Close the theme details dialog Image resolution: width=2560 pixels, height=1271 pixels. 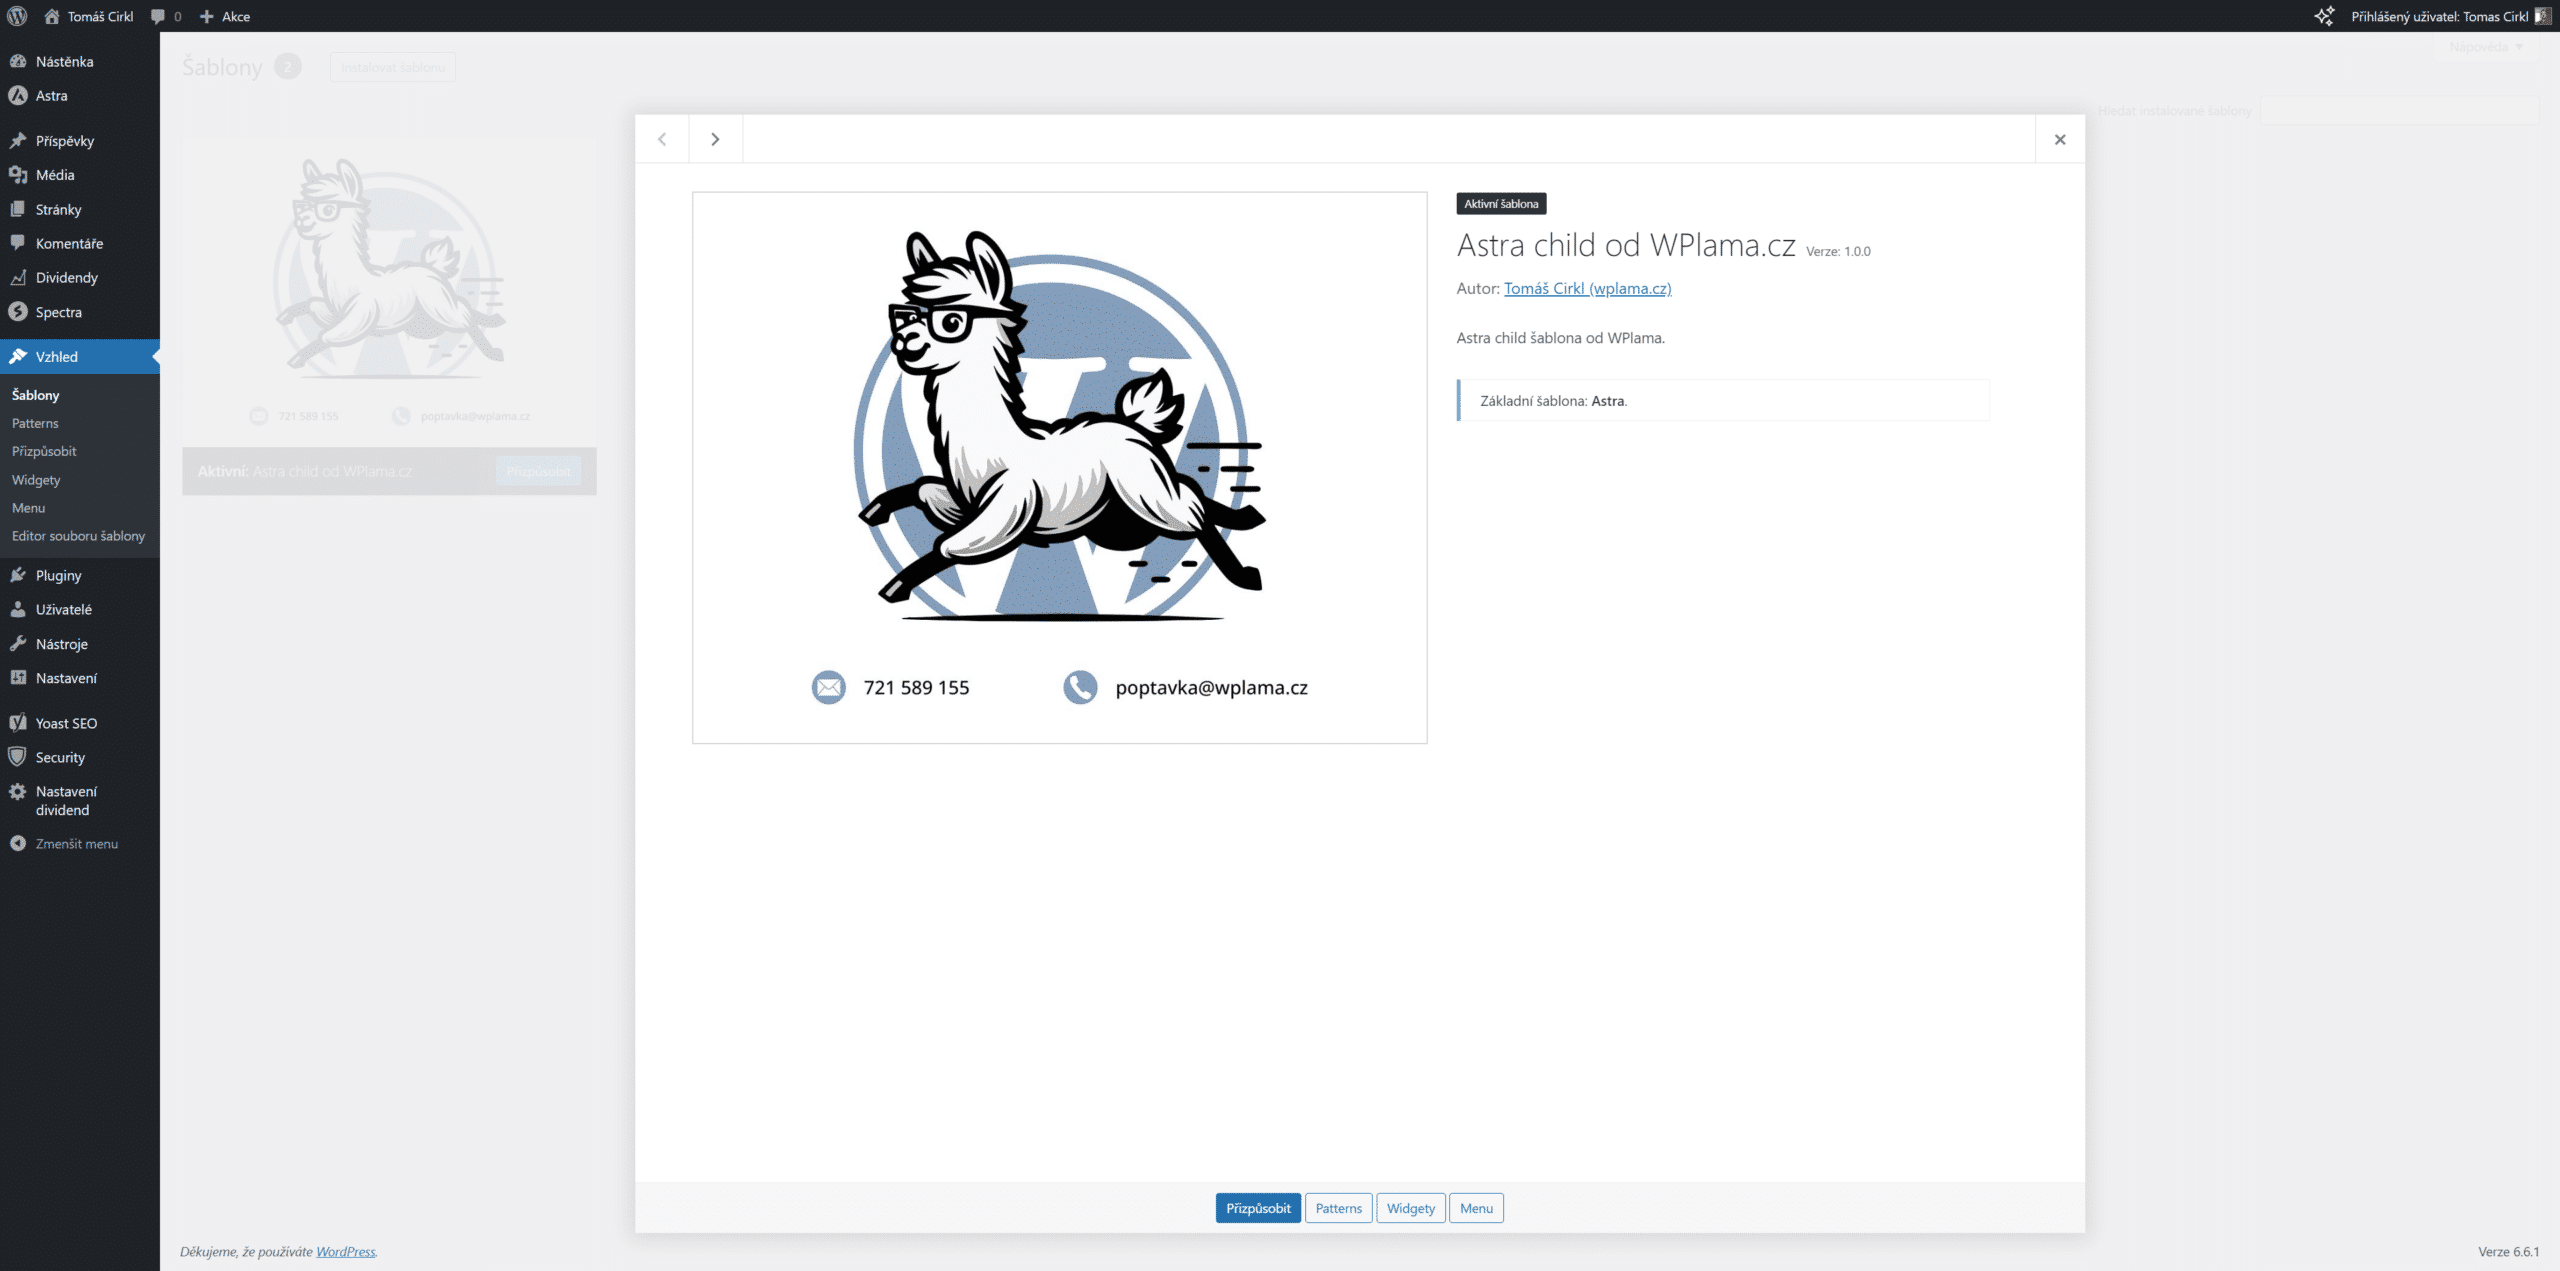[2060, 139]
